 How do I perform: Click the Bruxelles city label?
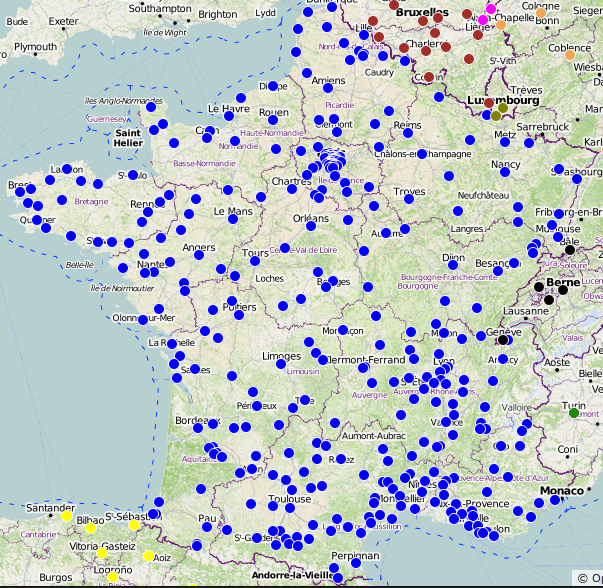pyautogui.click(x=422, y=12)
